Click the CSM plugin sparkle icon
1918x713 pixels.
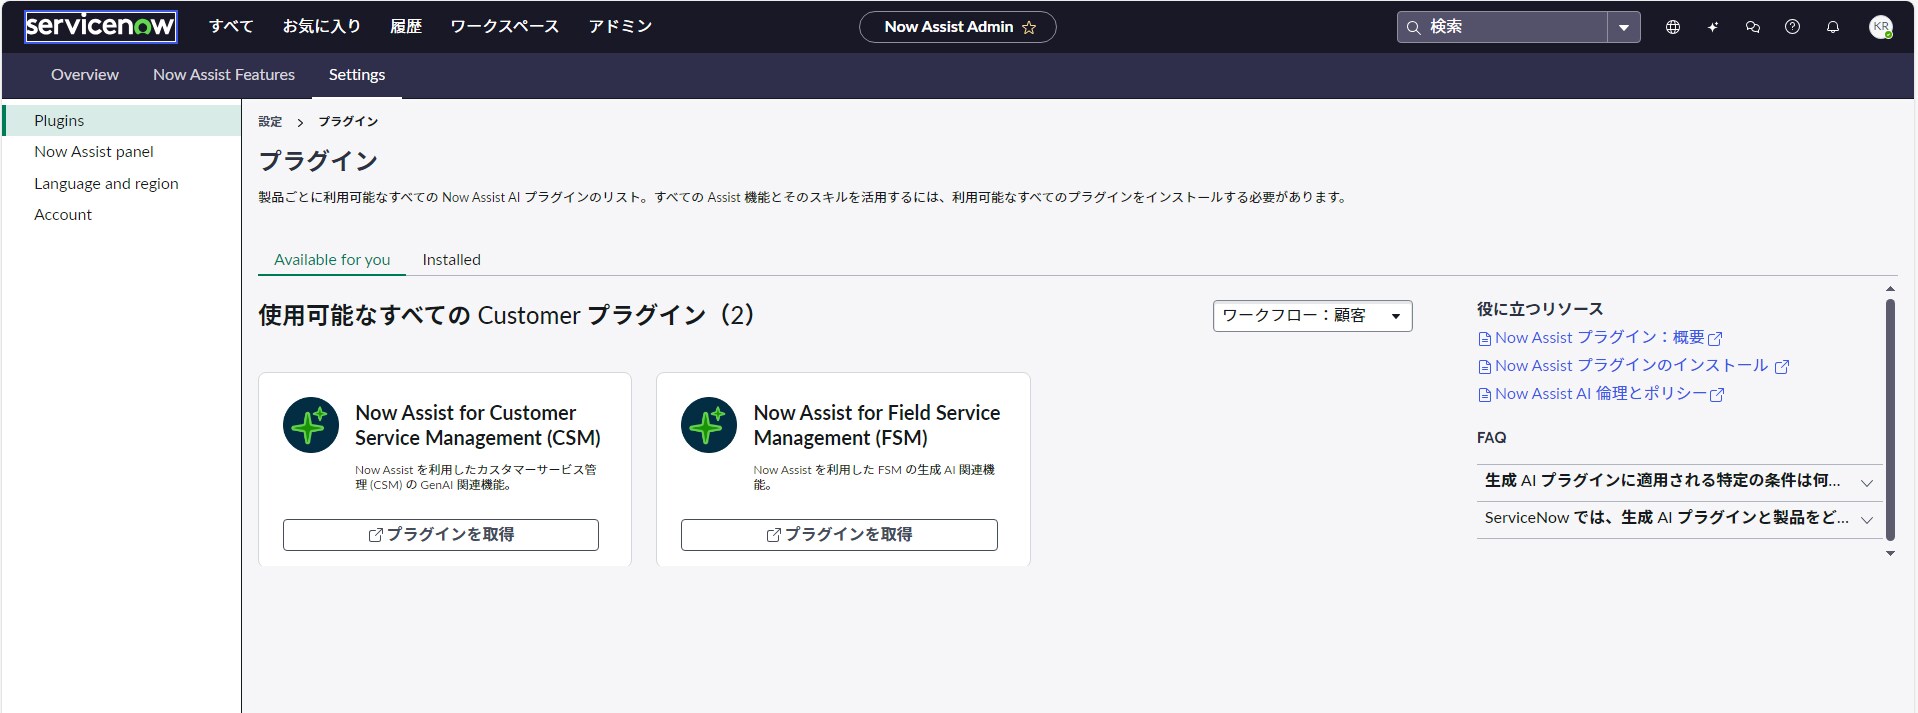tap(311, 425)
